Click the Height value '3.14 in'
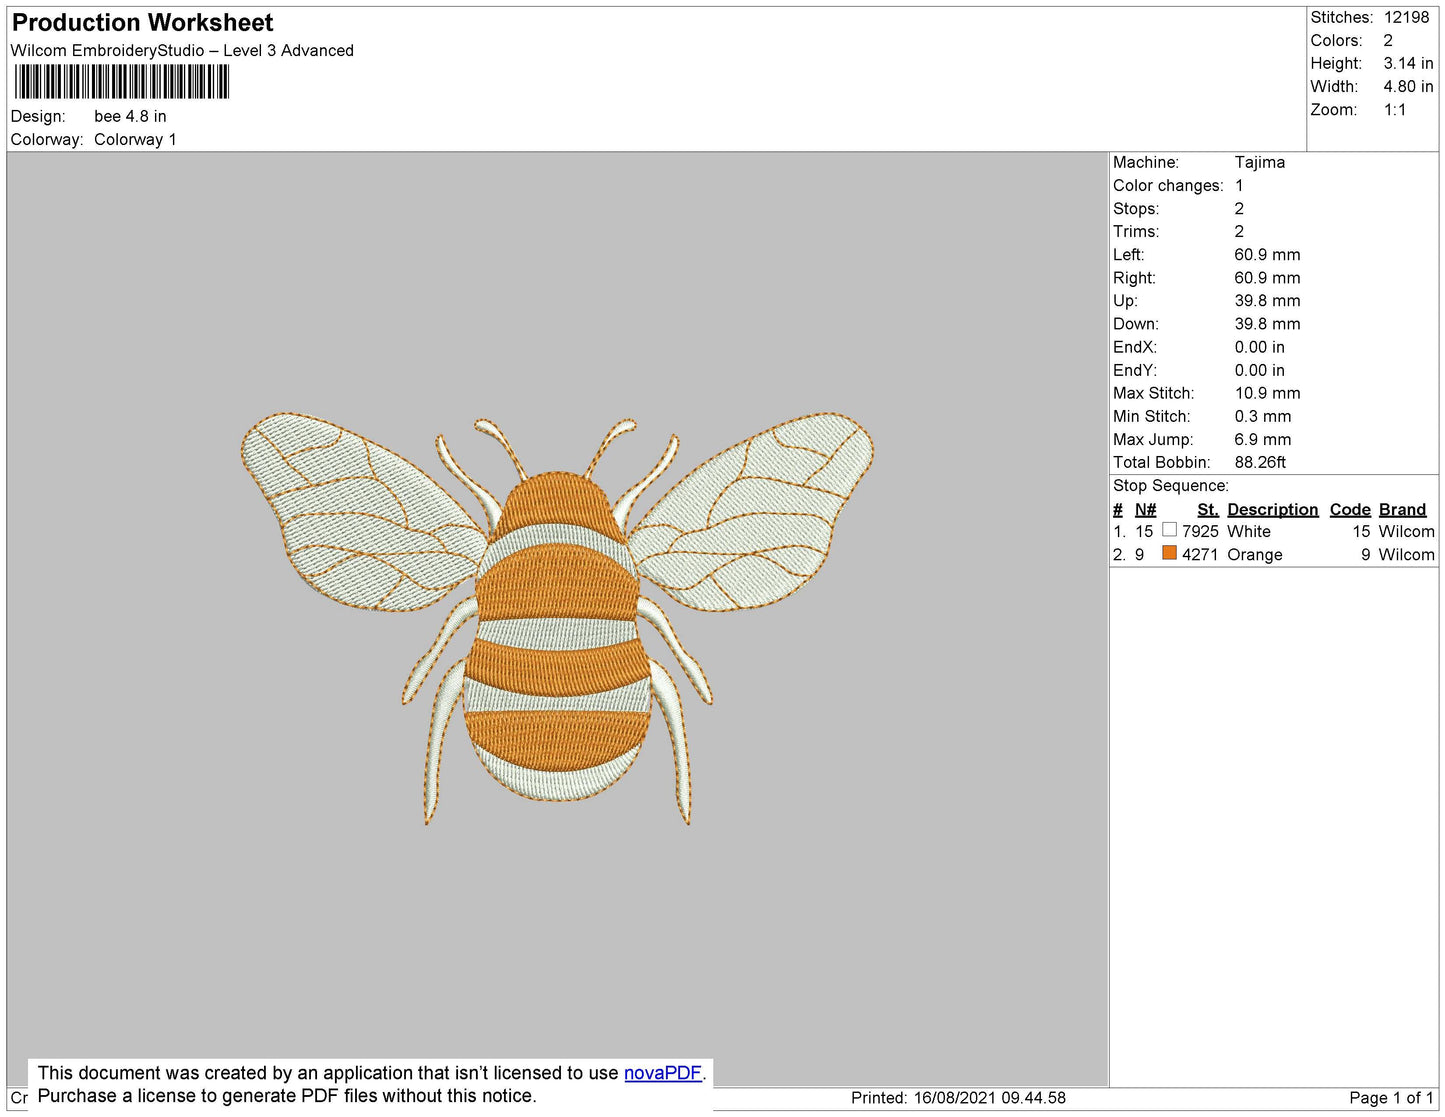The image size is (1445, 1117). 1408,63
